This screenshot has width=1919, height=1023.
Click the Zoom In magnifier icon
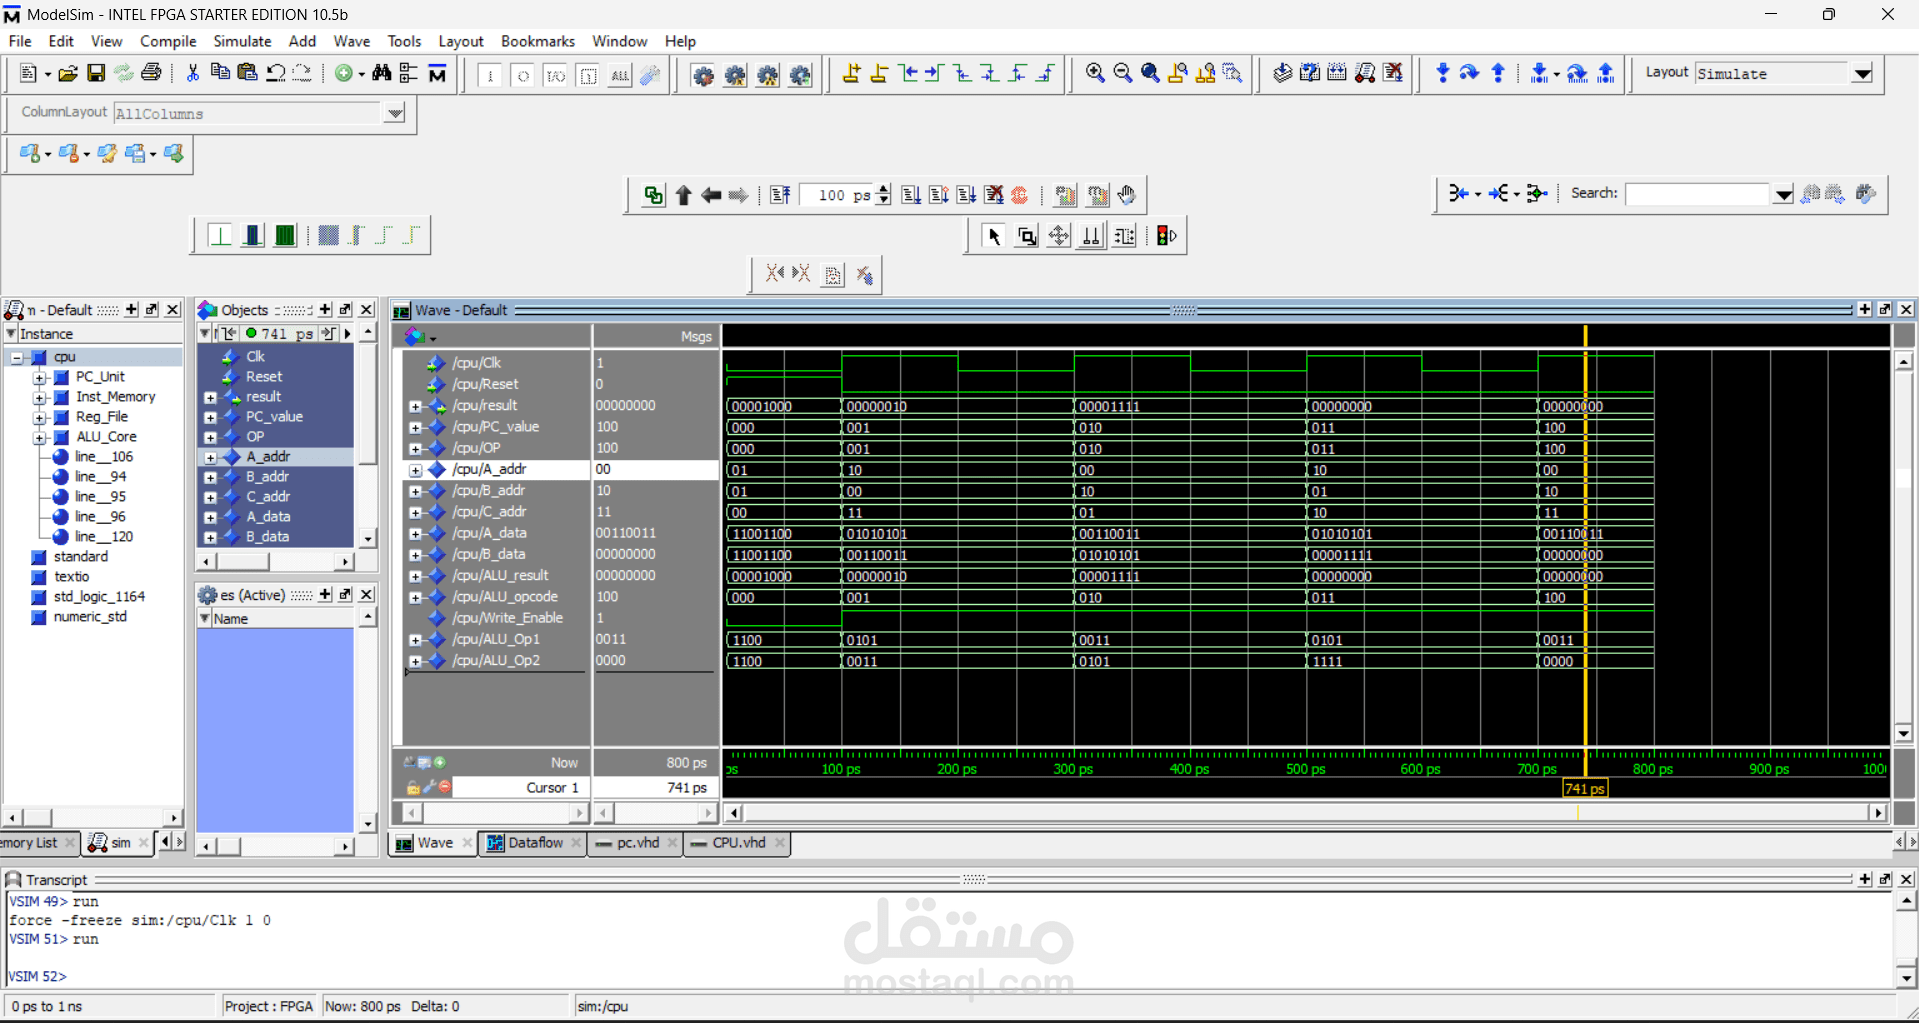coord(1095,73)
